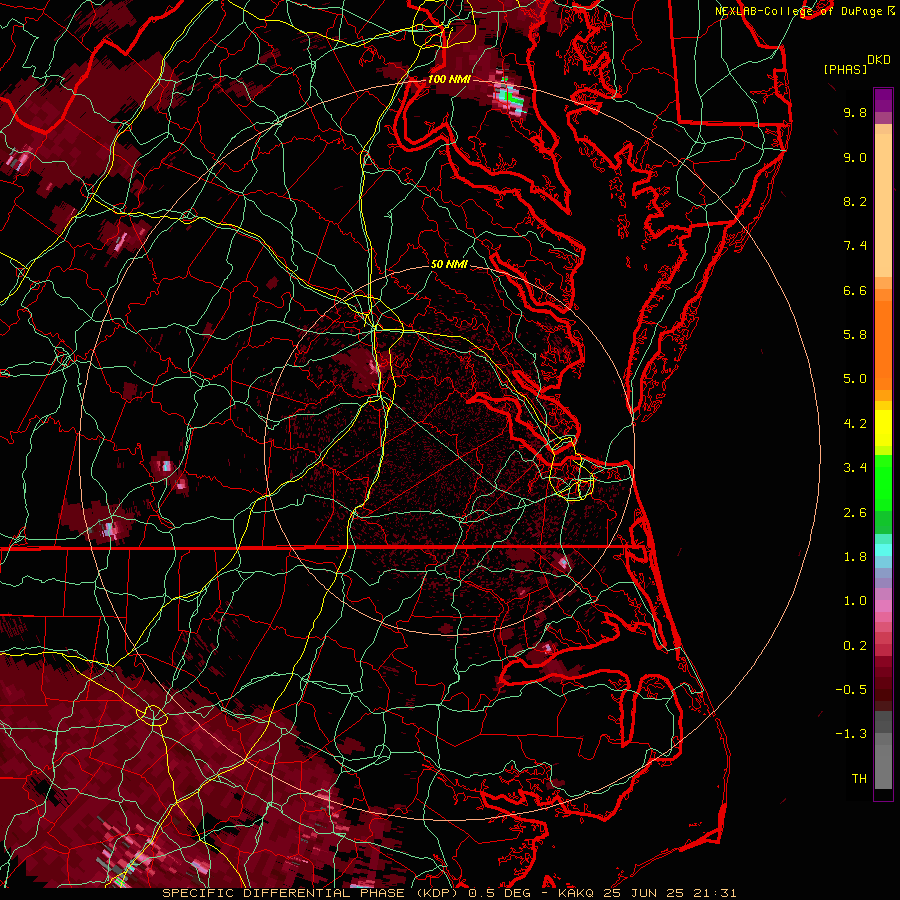This screenshot has width=900, height=900.
Task: Click the 6.6 value on color scale
Action: pos(855,290)
